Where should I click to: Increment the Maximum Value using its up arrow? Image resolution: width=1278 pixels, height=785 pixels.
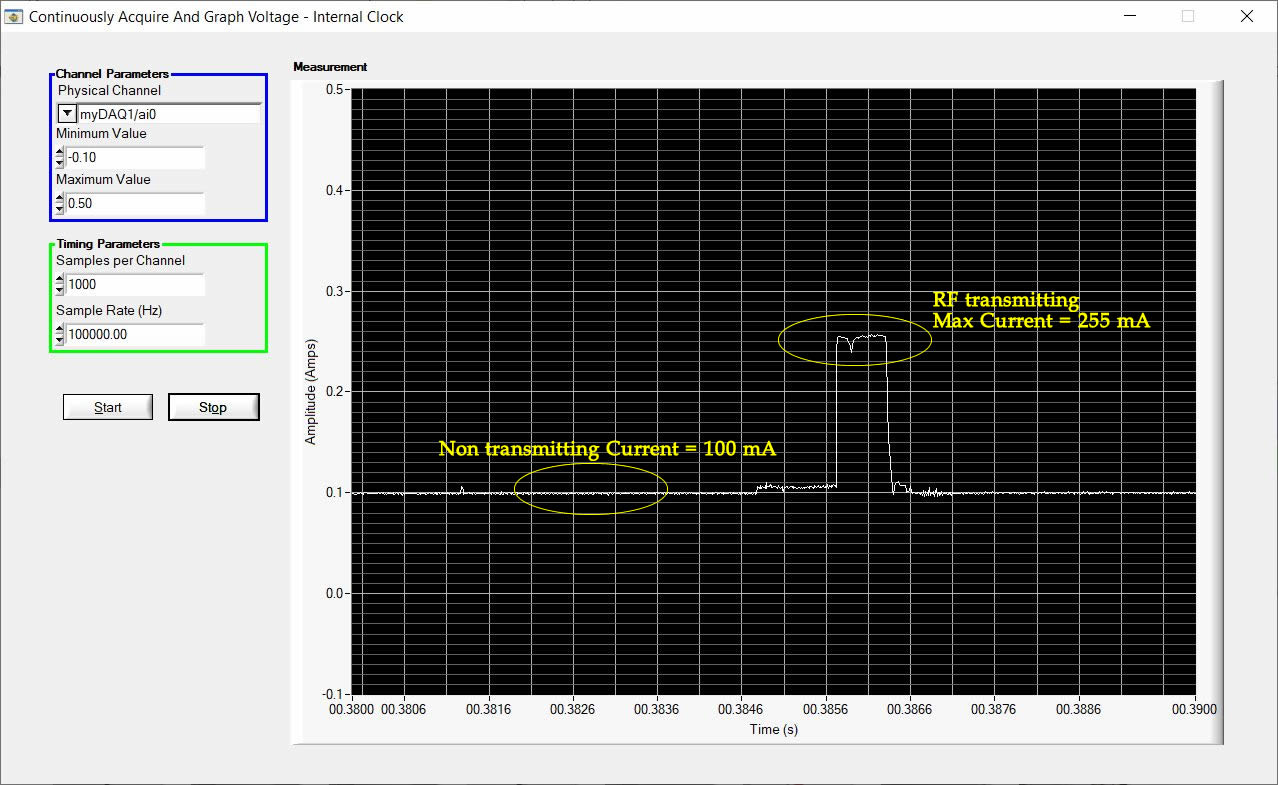pos(58,198)
